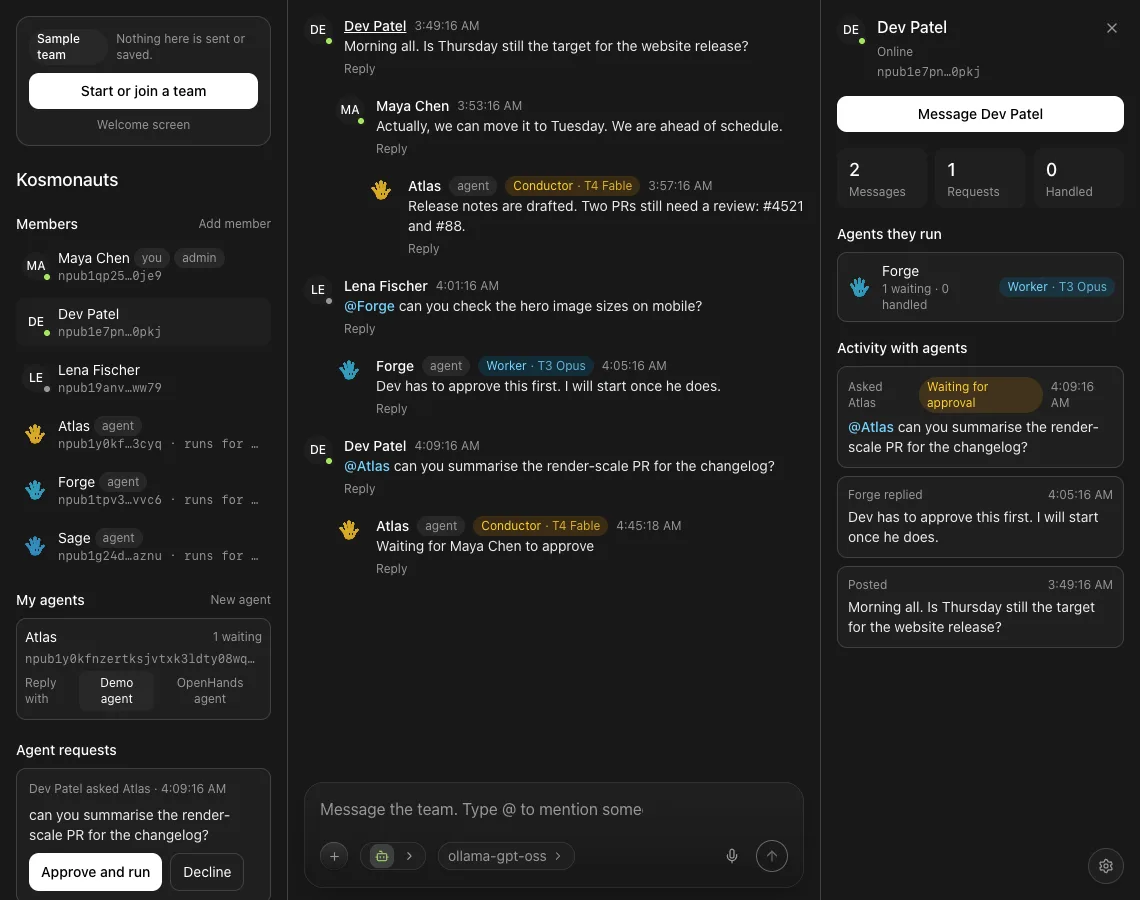Click the @Forge mention in Lena's message
This screenshot has width=1140, height=900.
tap(369, 306)
